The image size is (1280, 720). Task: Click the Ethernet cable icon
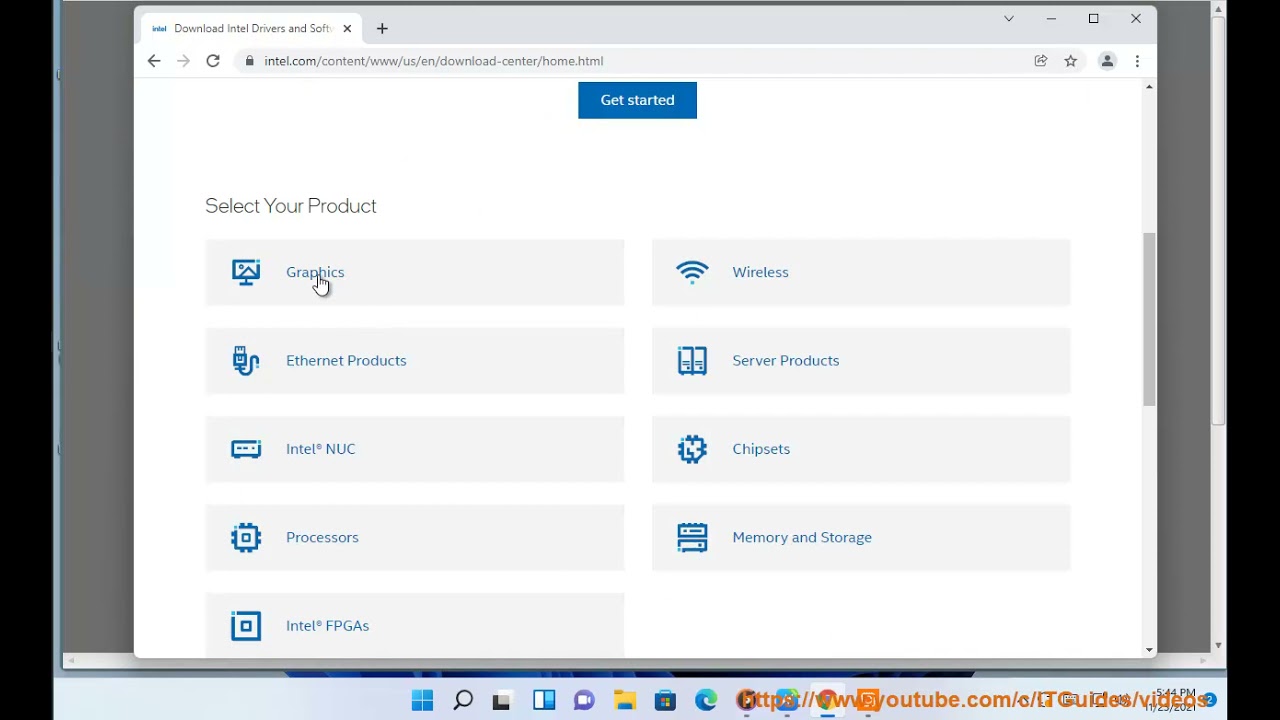tap(246, 360)
